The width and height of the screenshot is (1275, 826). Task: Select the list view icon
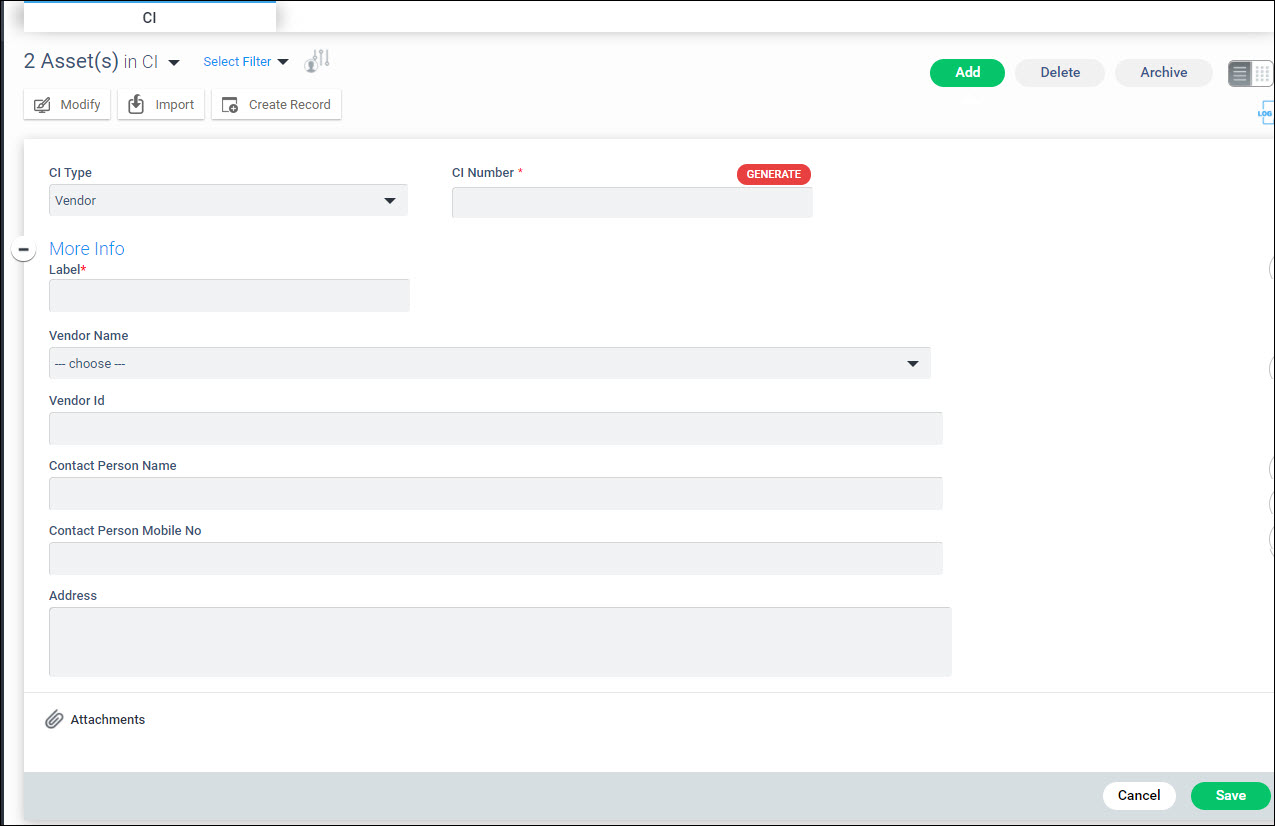coord(1241,72)
